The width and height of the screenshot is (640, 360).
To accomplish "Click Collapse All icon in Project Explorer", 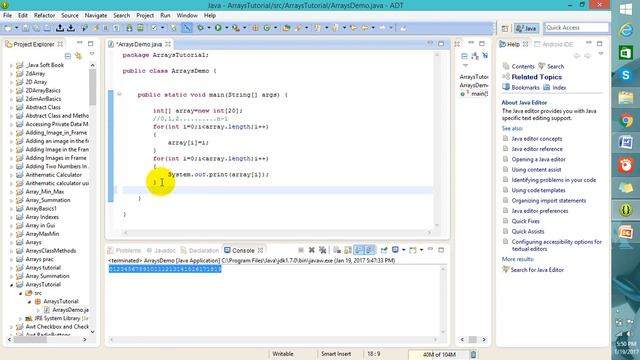I will tap(68, 56).
